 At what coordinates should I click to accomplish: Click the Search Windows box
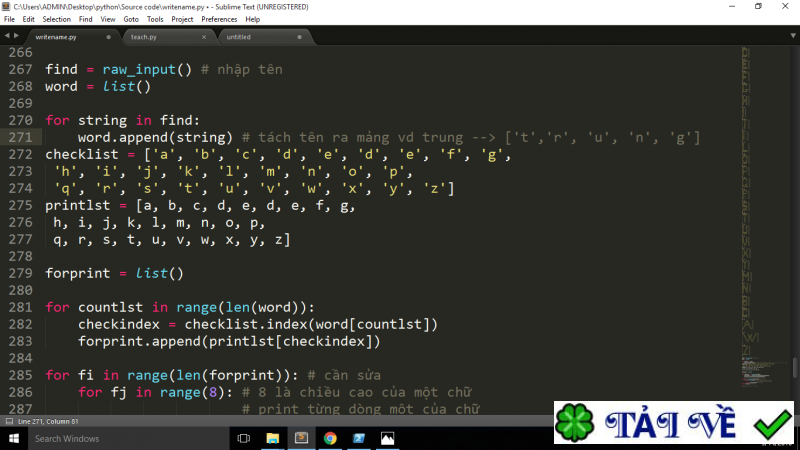coord(129,438)
